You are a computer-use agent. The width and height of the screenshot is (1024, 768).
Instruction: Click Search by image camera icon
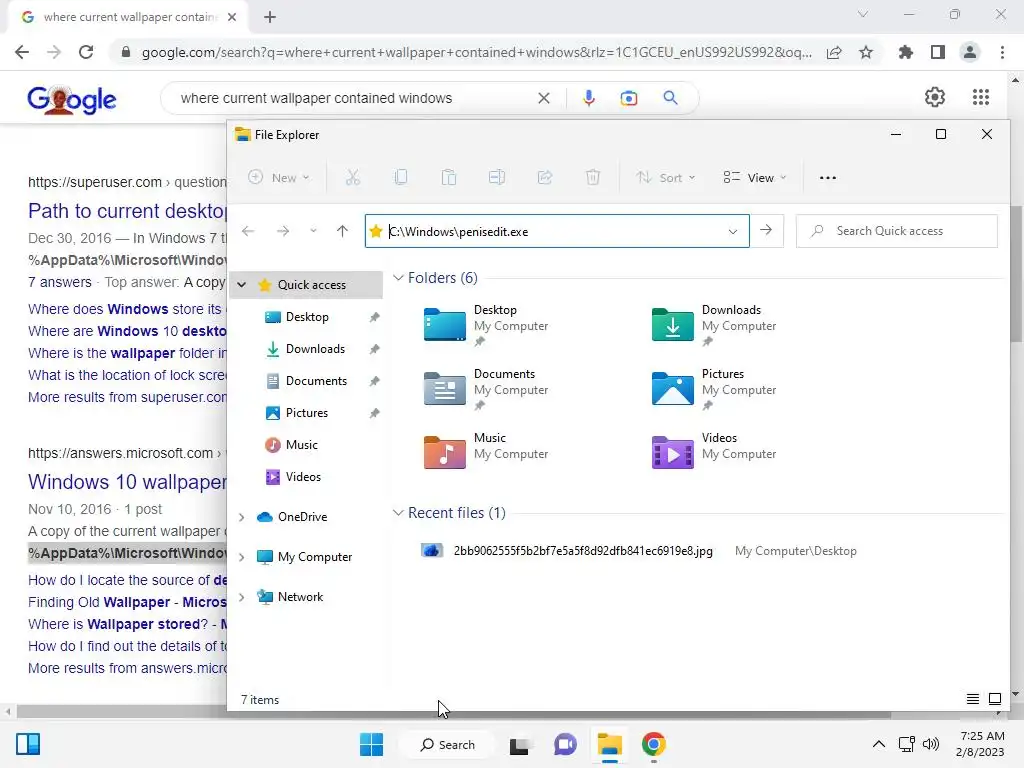point(629,98)
